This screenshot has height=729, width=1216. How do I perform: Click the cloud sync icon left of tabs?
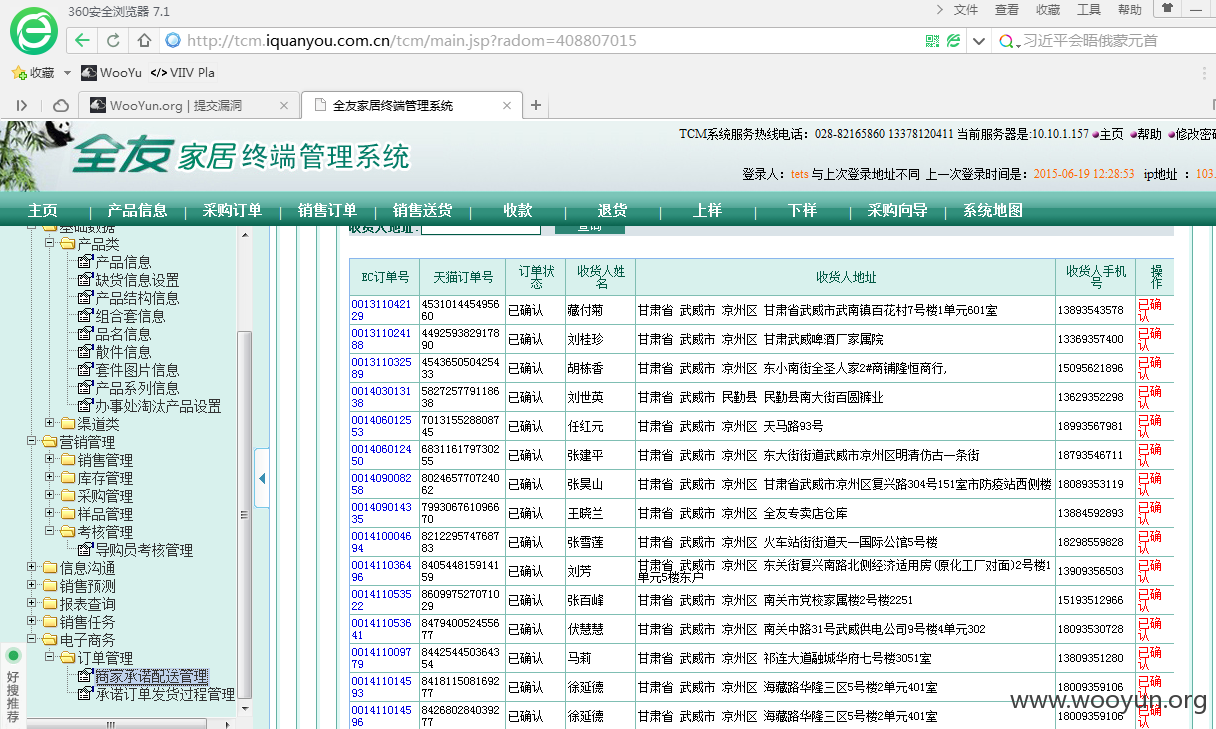pos(61,105)
